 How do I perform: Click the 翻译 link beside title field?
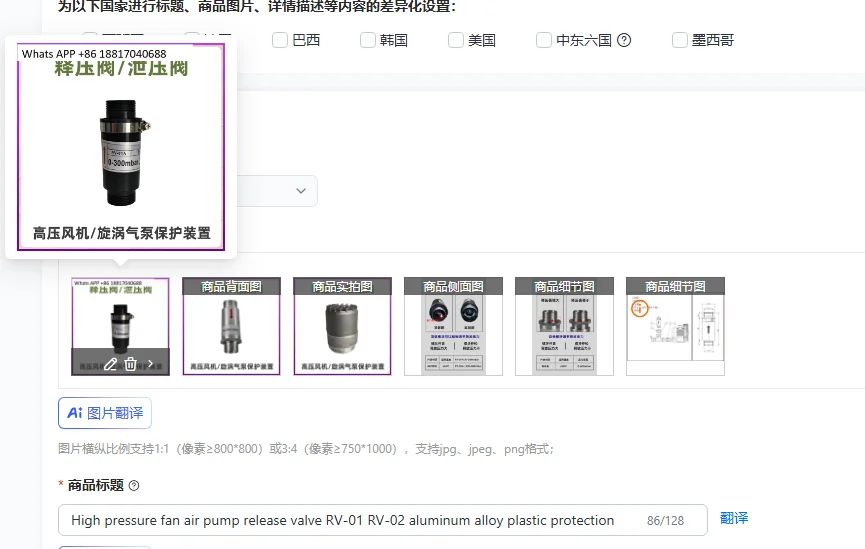click(x=734, y=518)
